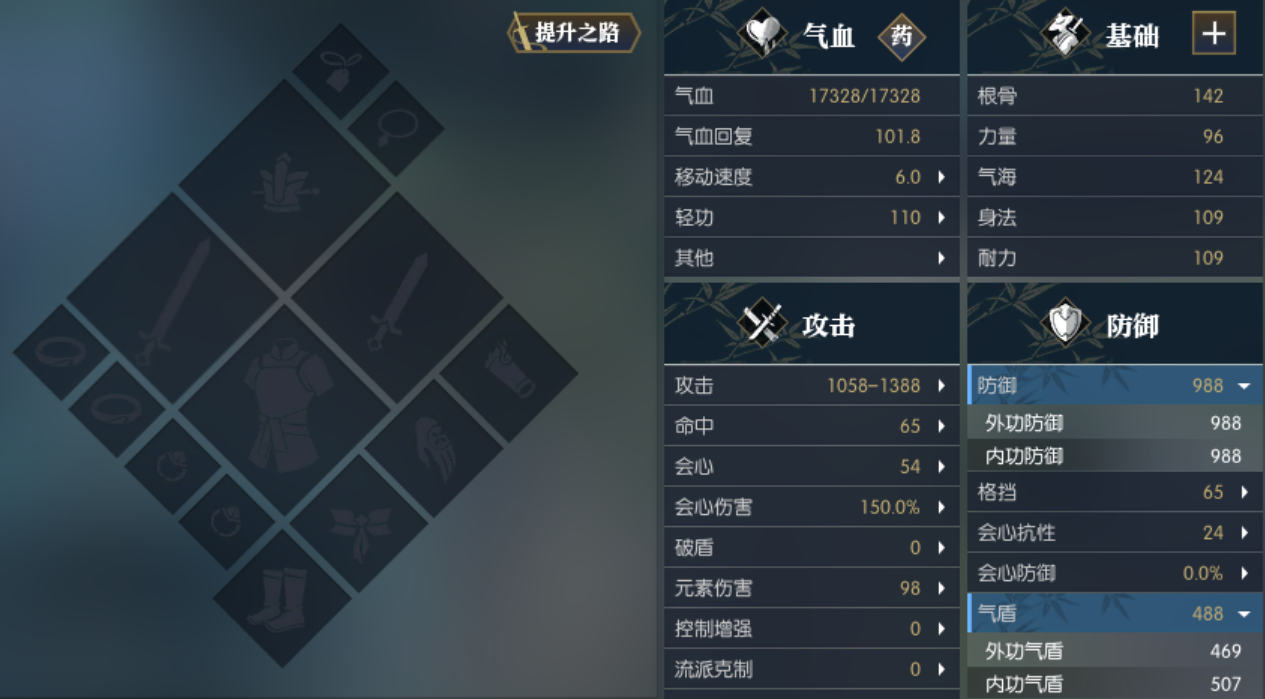Click the 根骨 142 attribute row

pos(1115,96)
